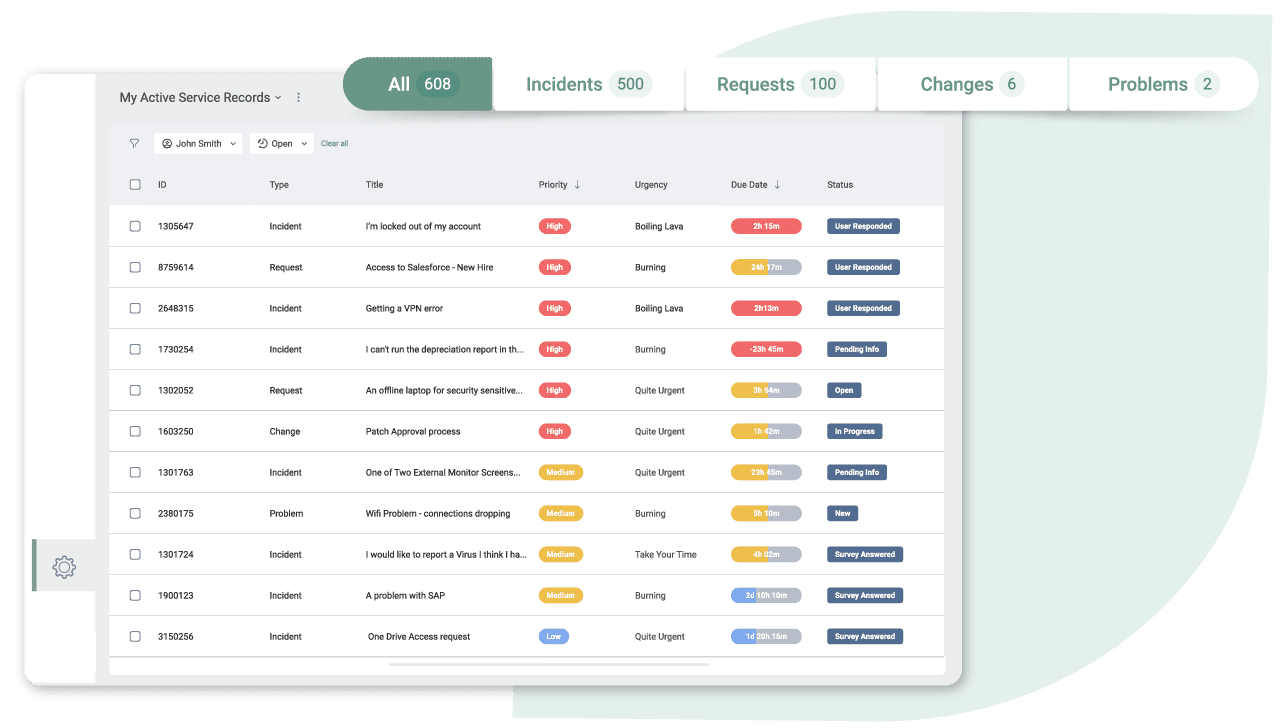Switch to the Problems tab
This screenshot has height=728, width=1280.
tap(1163, 84)
